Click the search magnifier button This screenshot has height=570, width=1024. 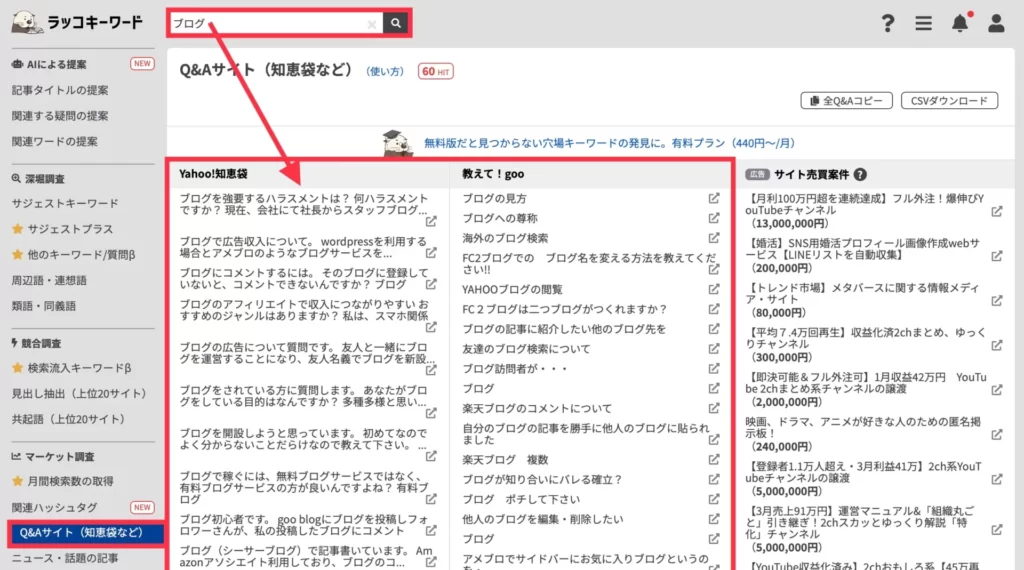(396, 23)
